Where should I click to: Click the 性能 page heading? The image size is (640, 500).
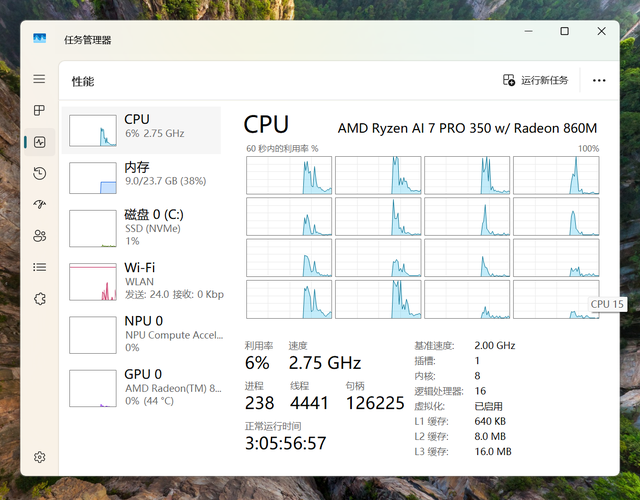pyautogui.click(x=83, y=81)
